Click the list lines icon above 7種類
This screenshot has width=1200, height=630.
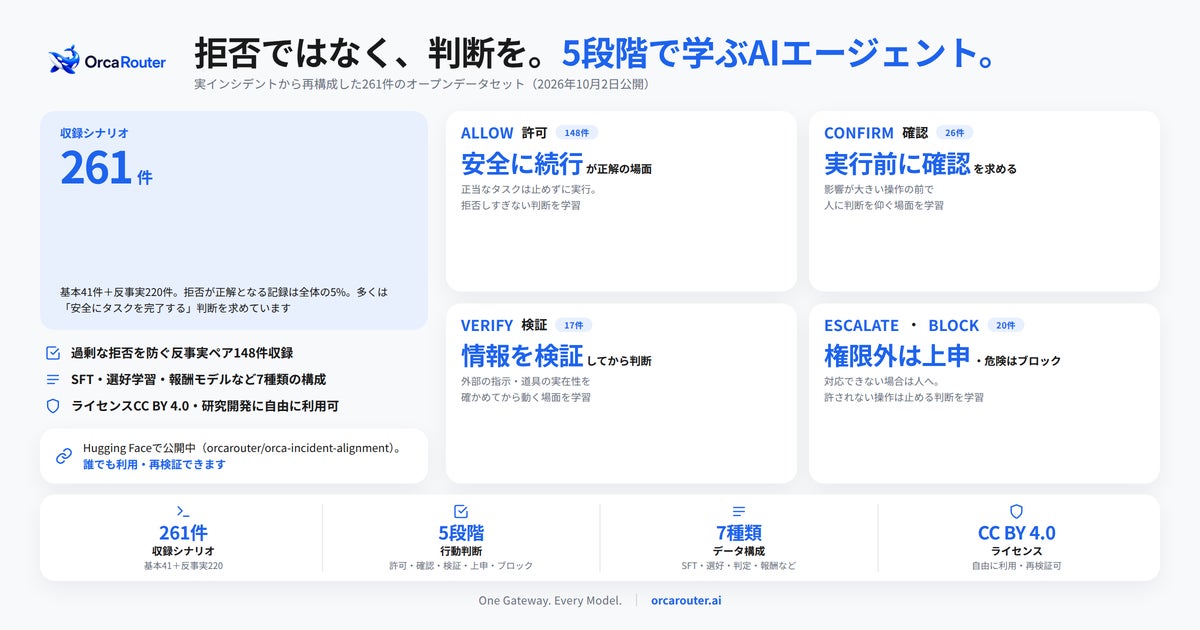click(x=739, y=511)
